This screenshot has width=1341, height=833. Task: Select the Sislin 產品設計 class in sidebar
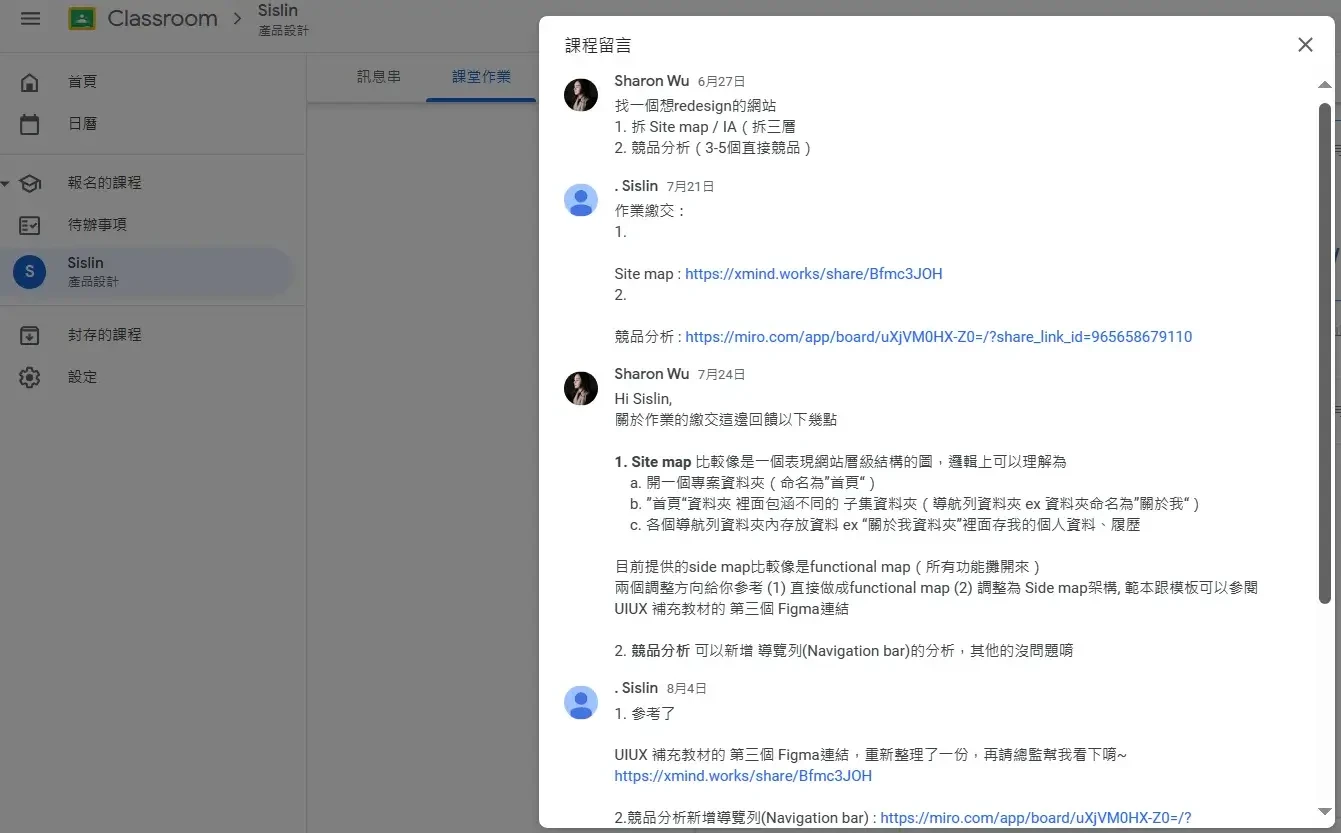[148, 271]
